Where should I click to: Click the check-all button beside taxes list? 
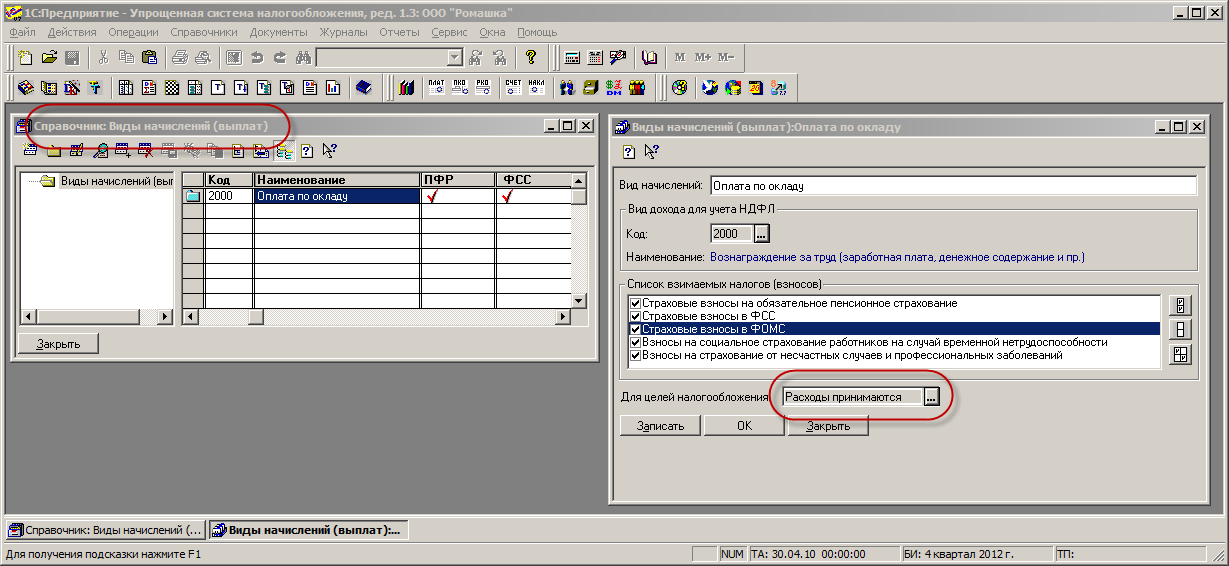click(x=1181, y=306)
